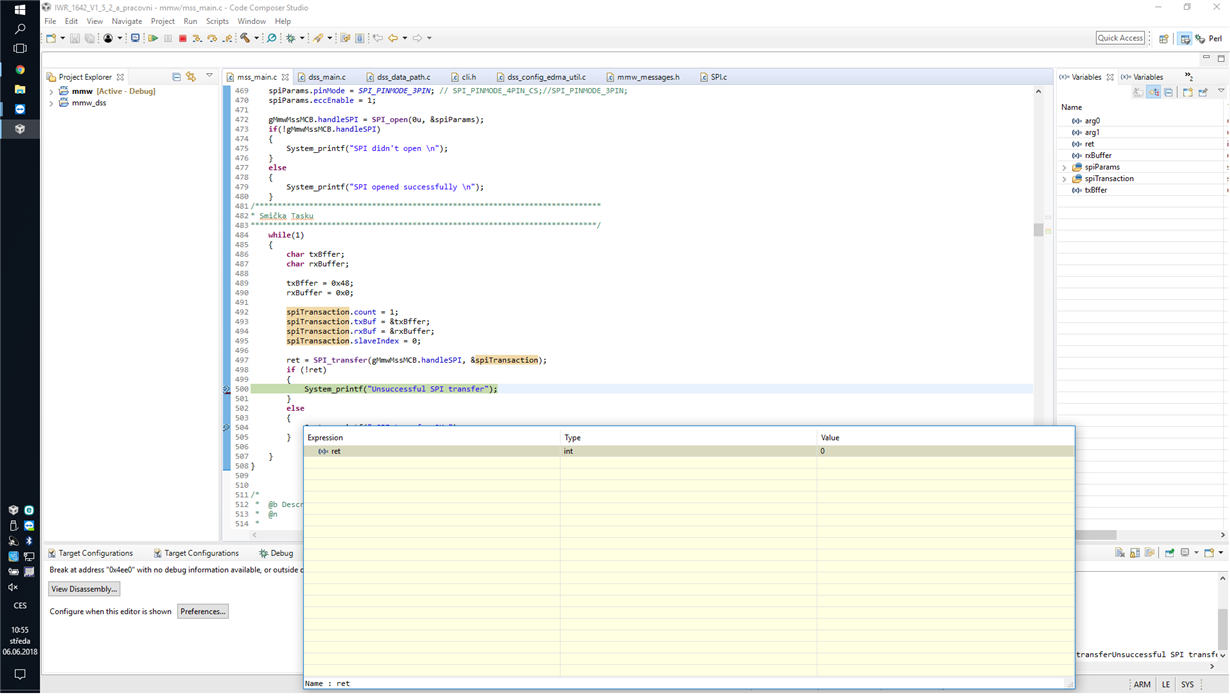Switch to the dss_data_path.c tab
This screenshot has width=1230, height=698.
click(x=403, y=77)
